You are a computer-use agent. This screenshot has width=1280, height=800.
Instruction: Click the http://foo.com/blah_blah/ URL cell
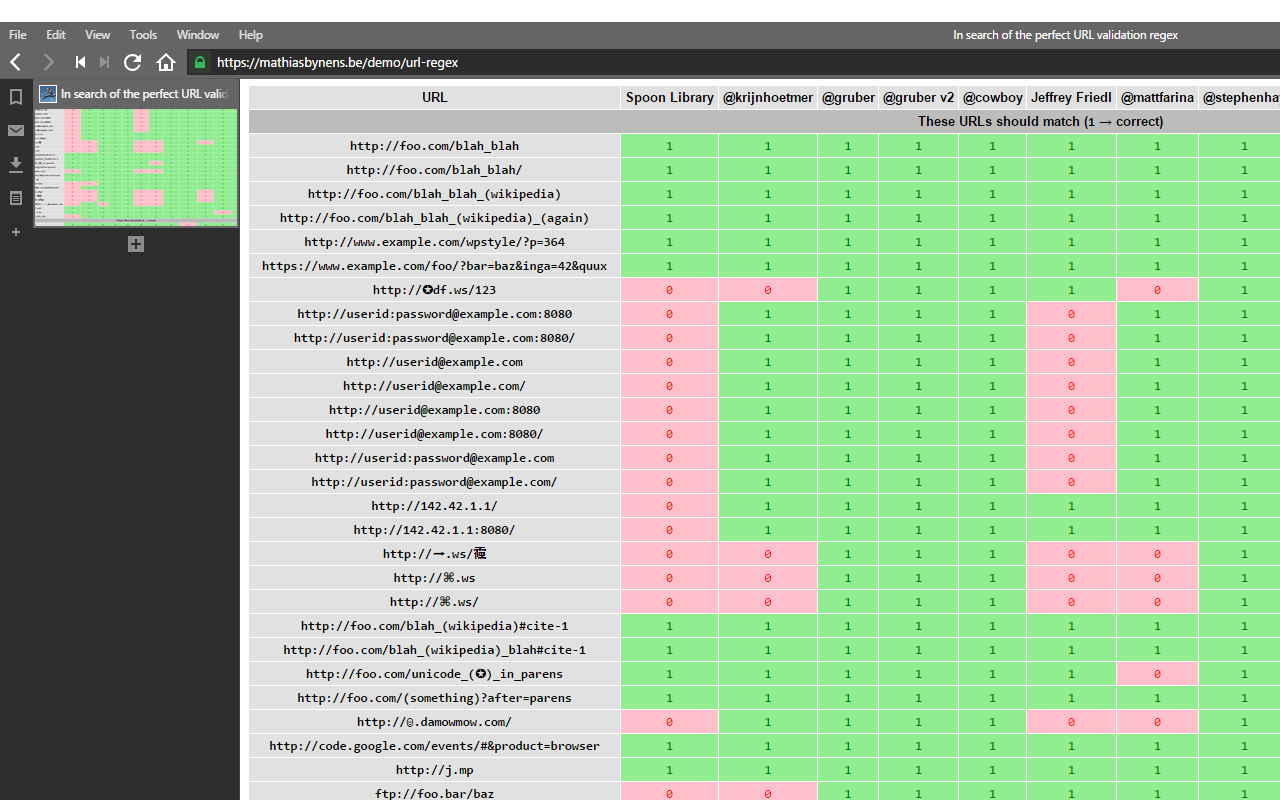click(x=435, y=170)
